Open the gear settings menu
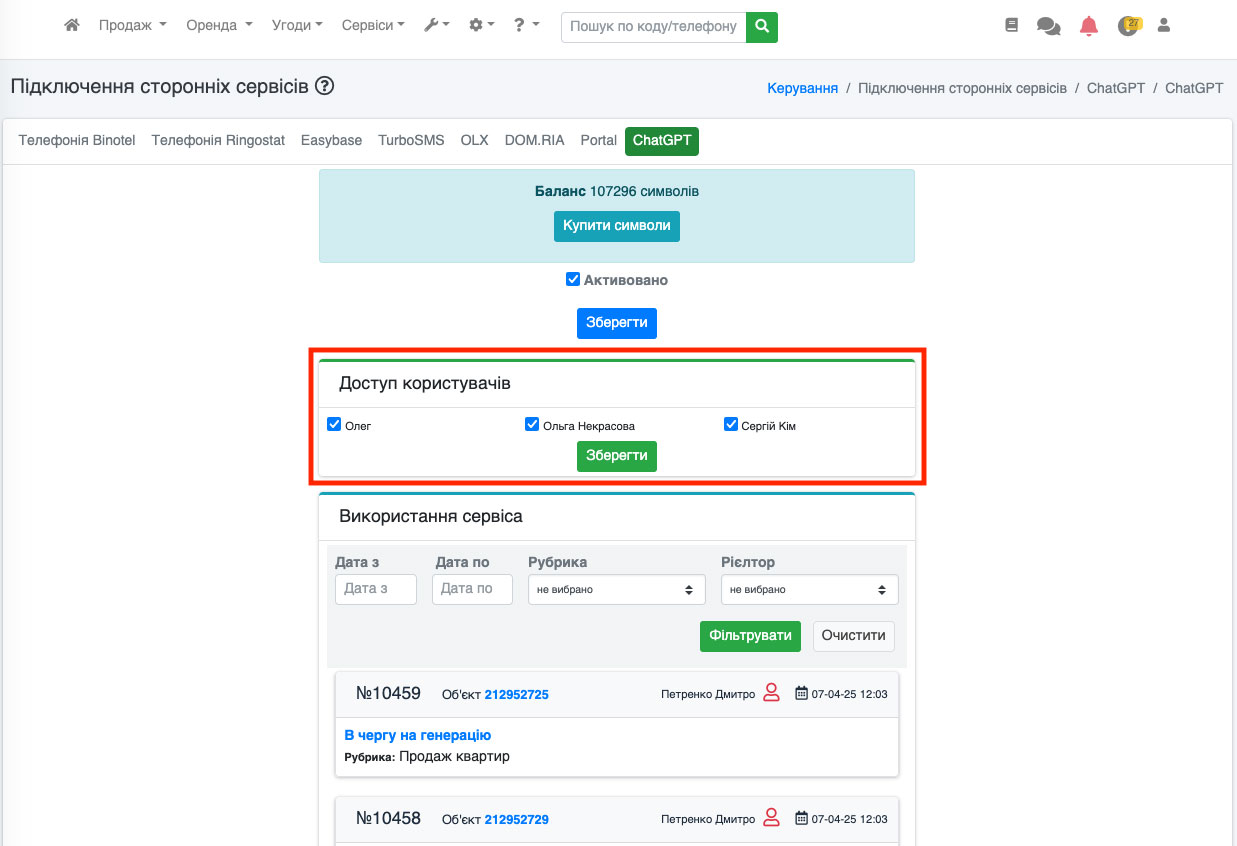This screenshot has width=1237, height=846. (x=481, y=26)
